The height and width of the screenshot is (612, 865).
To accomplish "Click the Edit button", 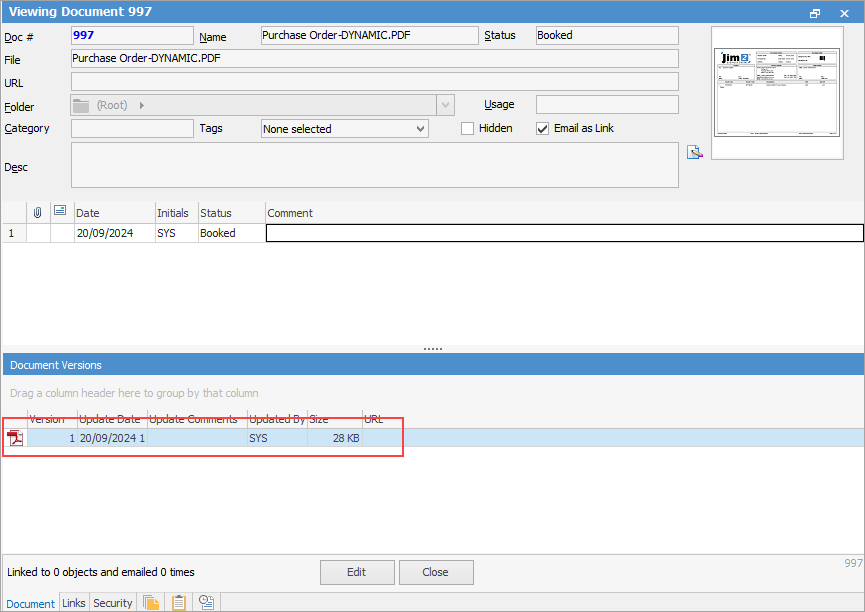I will [x=357, y=572].
